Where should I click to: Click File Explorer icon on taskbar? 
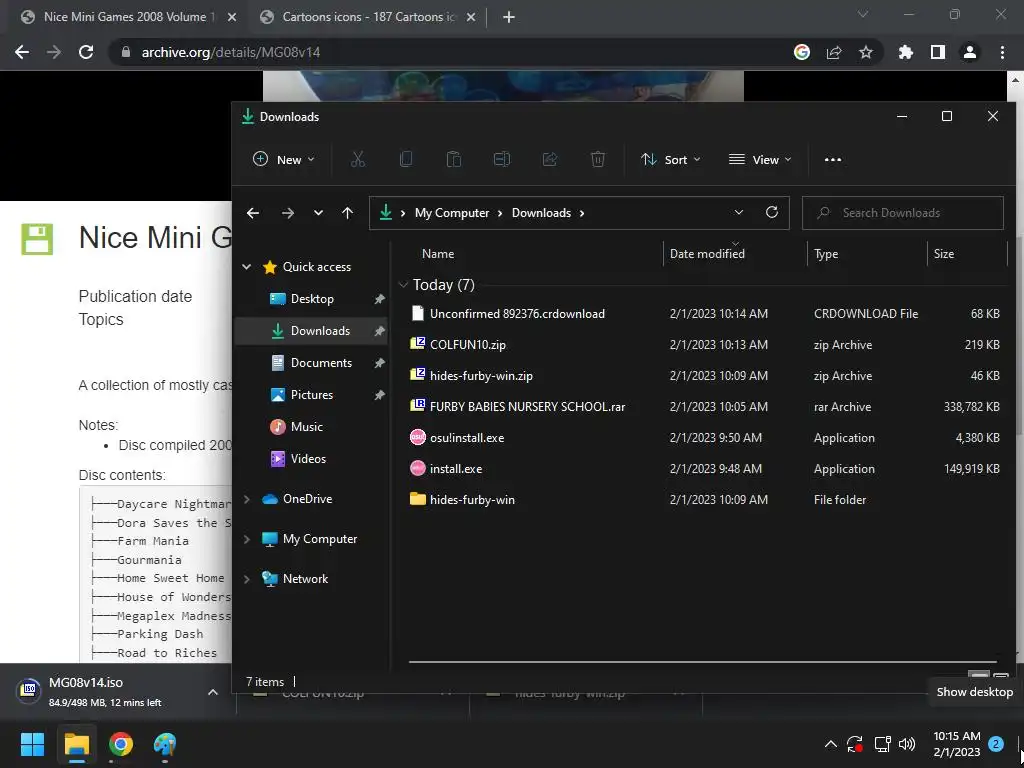coord(76,744)
